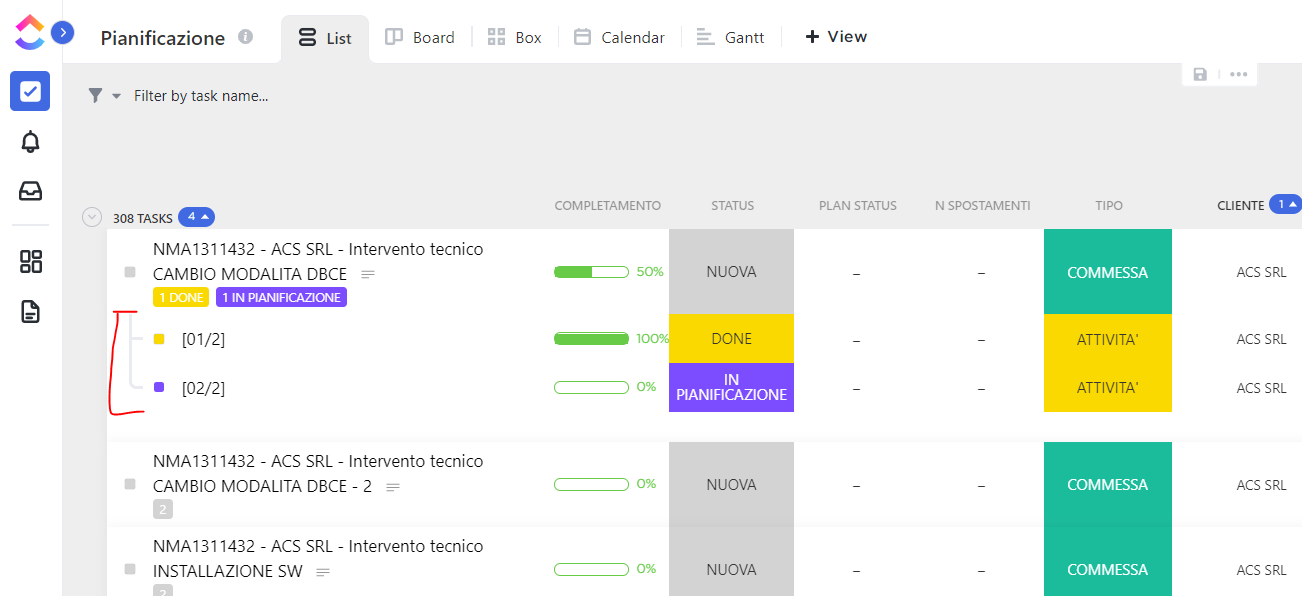Open the Calendar view tab
1302x596 pixels.
[x=619, y=37]
